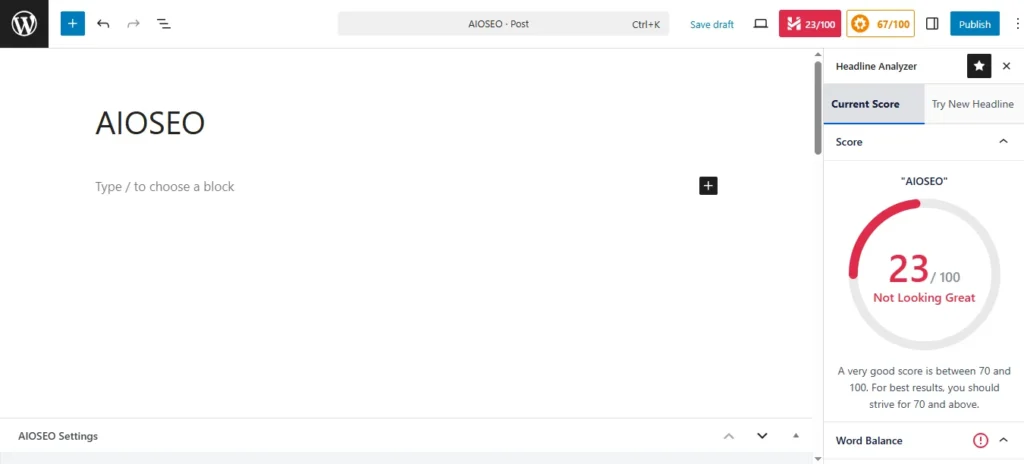Image resolution: width=1024 pixels, height=464 pixels.
Task: Add a block with black plus button
Action: tap(708, 186)
